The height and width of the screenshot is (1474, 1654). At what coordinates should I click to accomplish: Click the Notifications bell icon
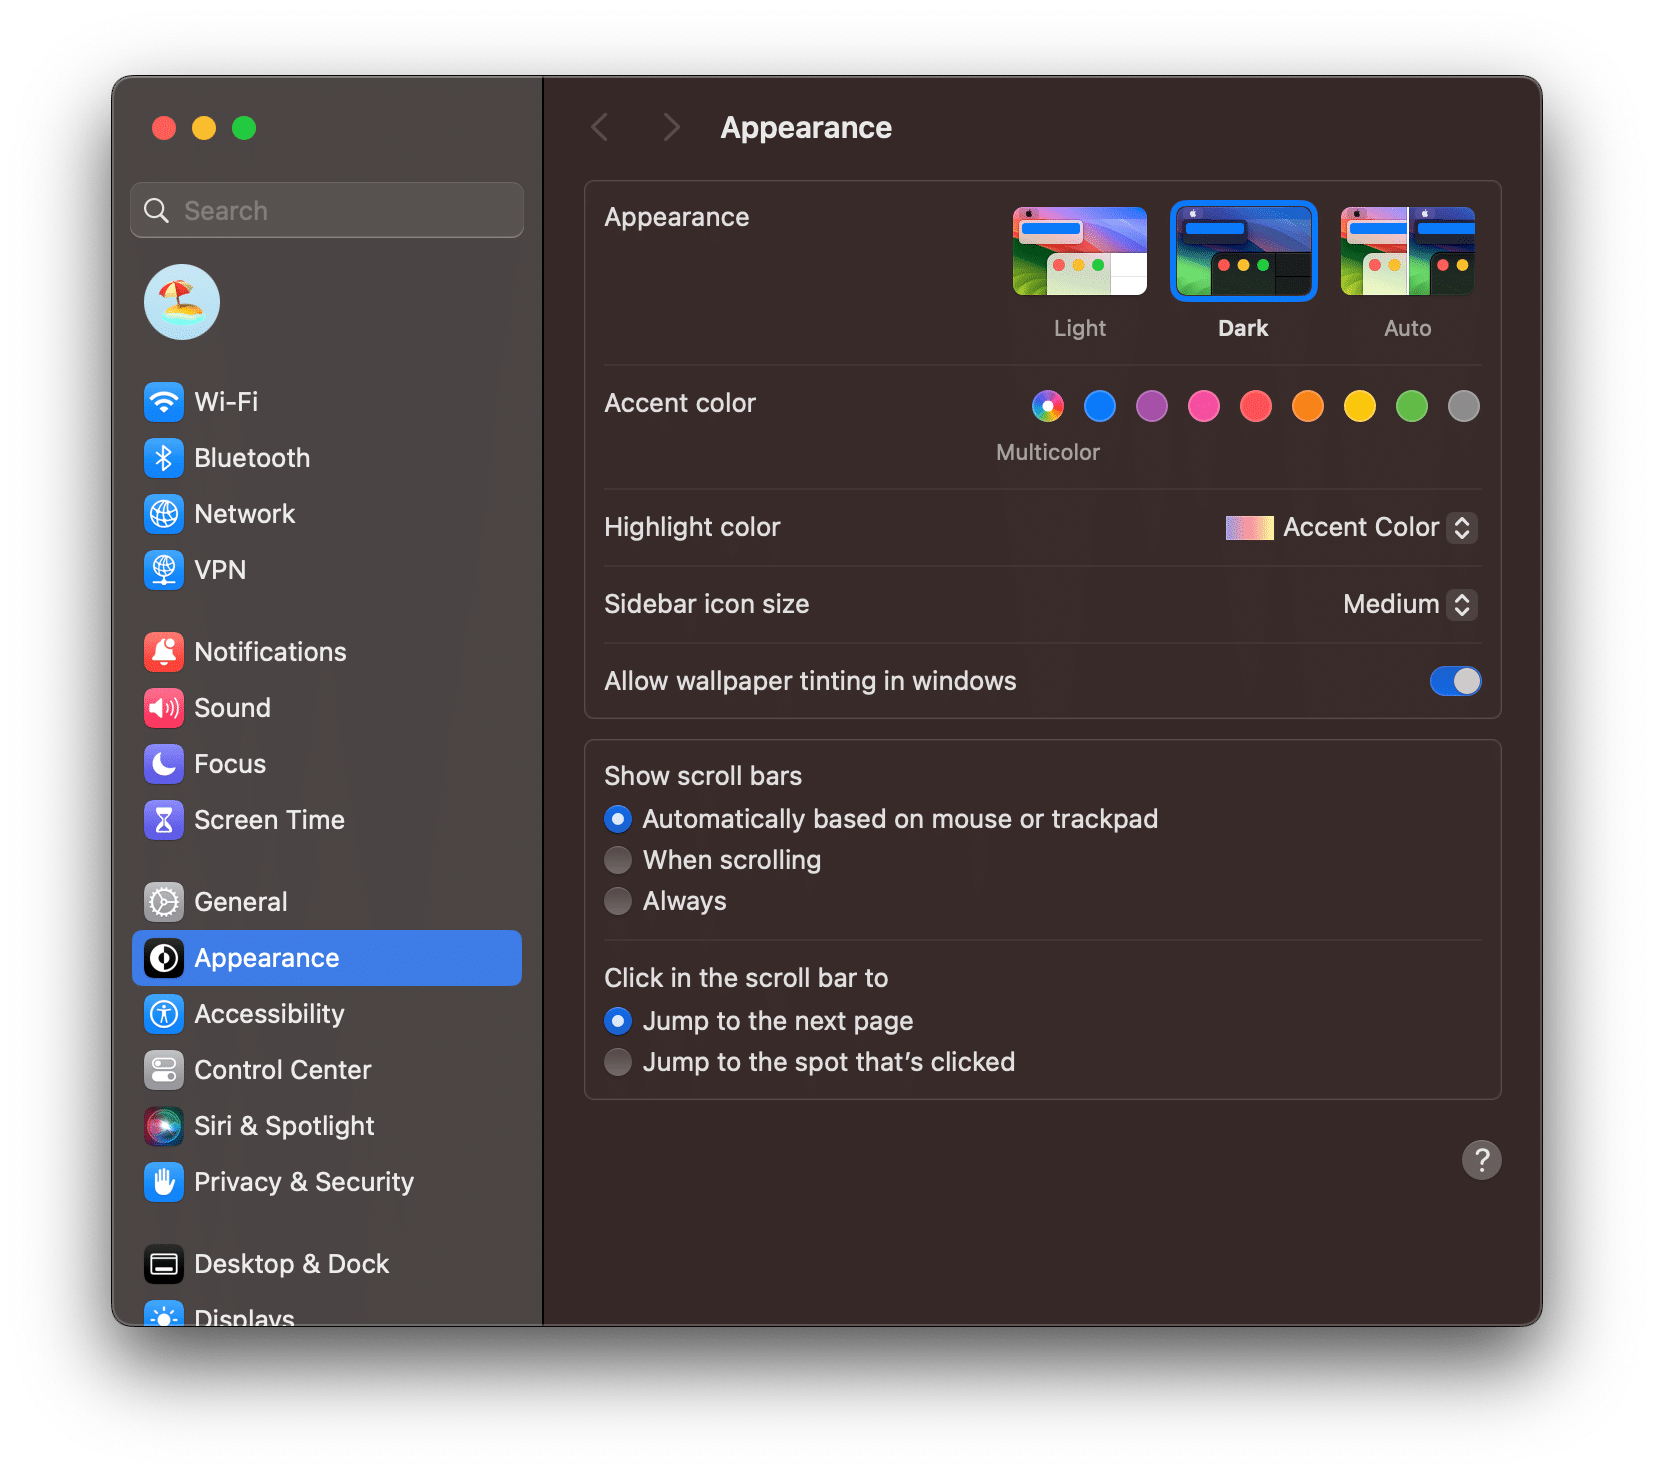[x=164, y=652]
